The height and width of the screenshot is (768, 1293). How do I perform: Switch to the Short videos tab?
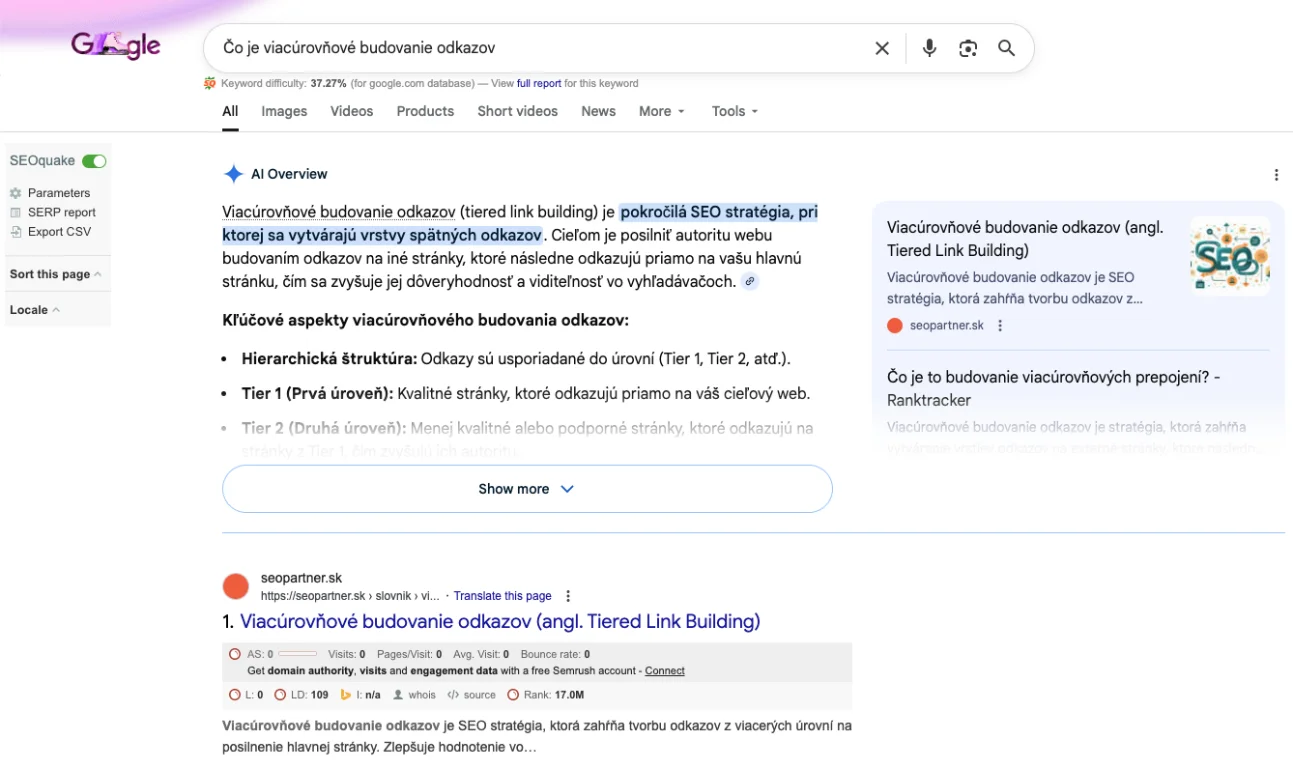coord(517,111)
